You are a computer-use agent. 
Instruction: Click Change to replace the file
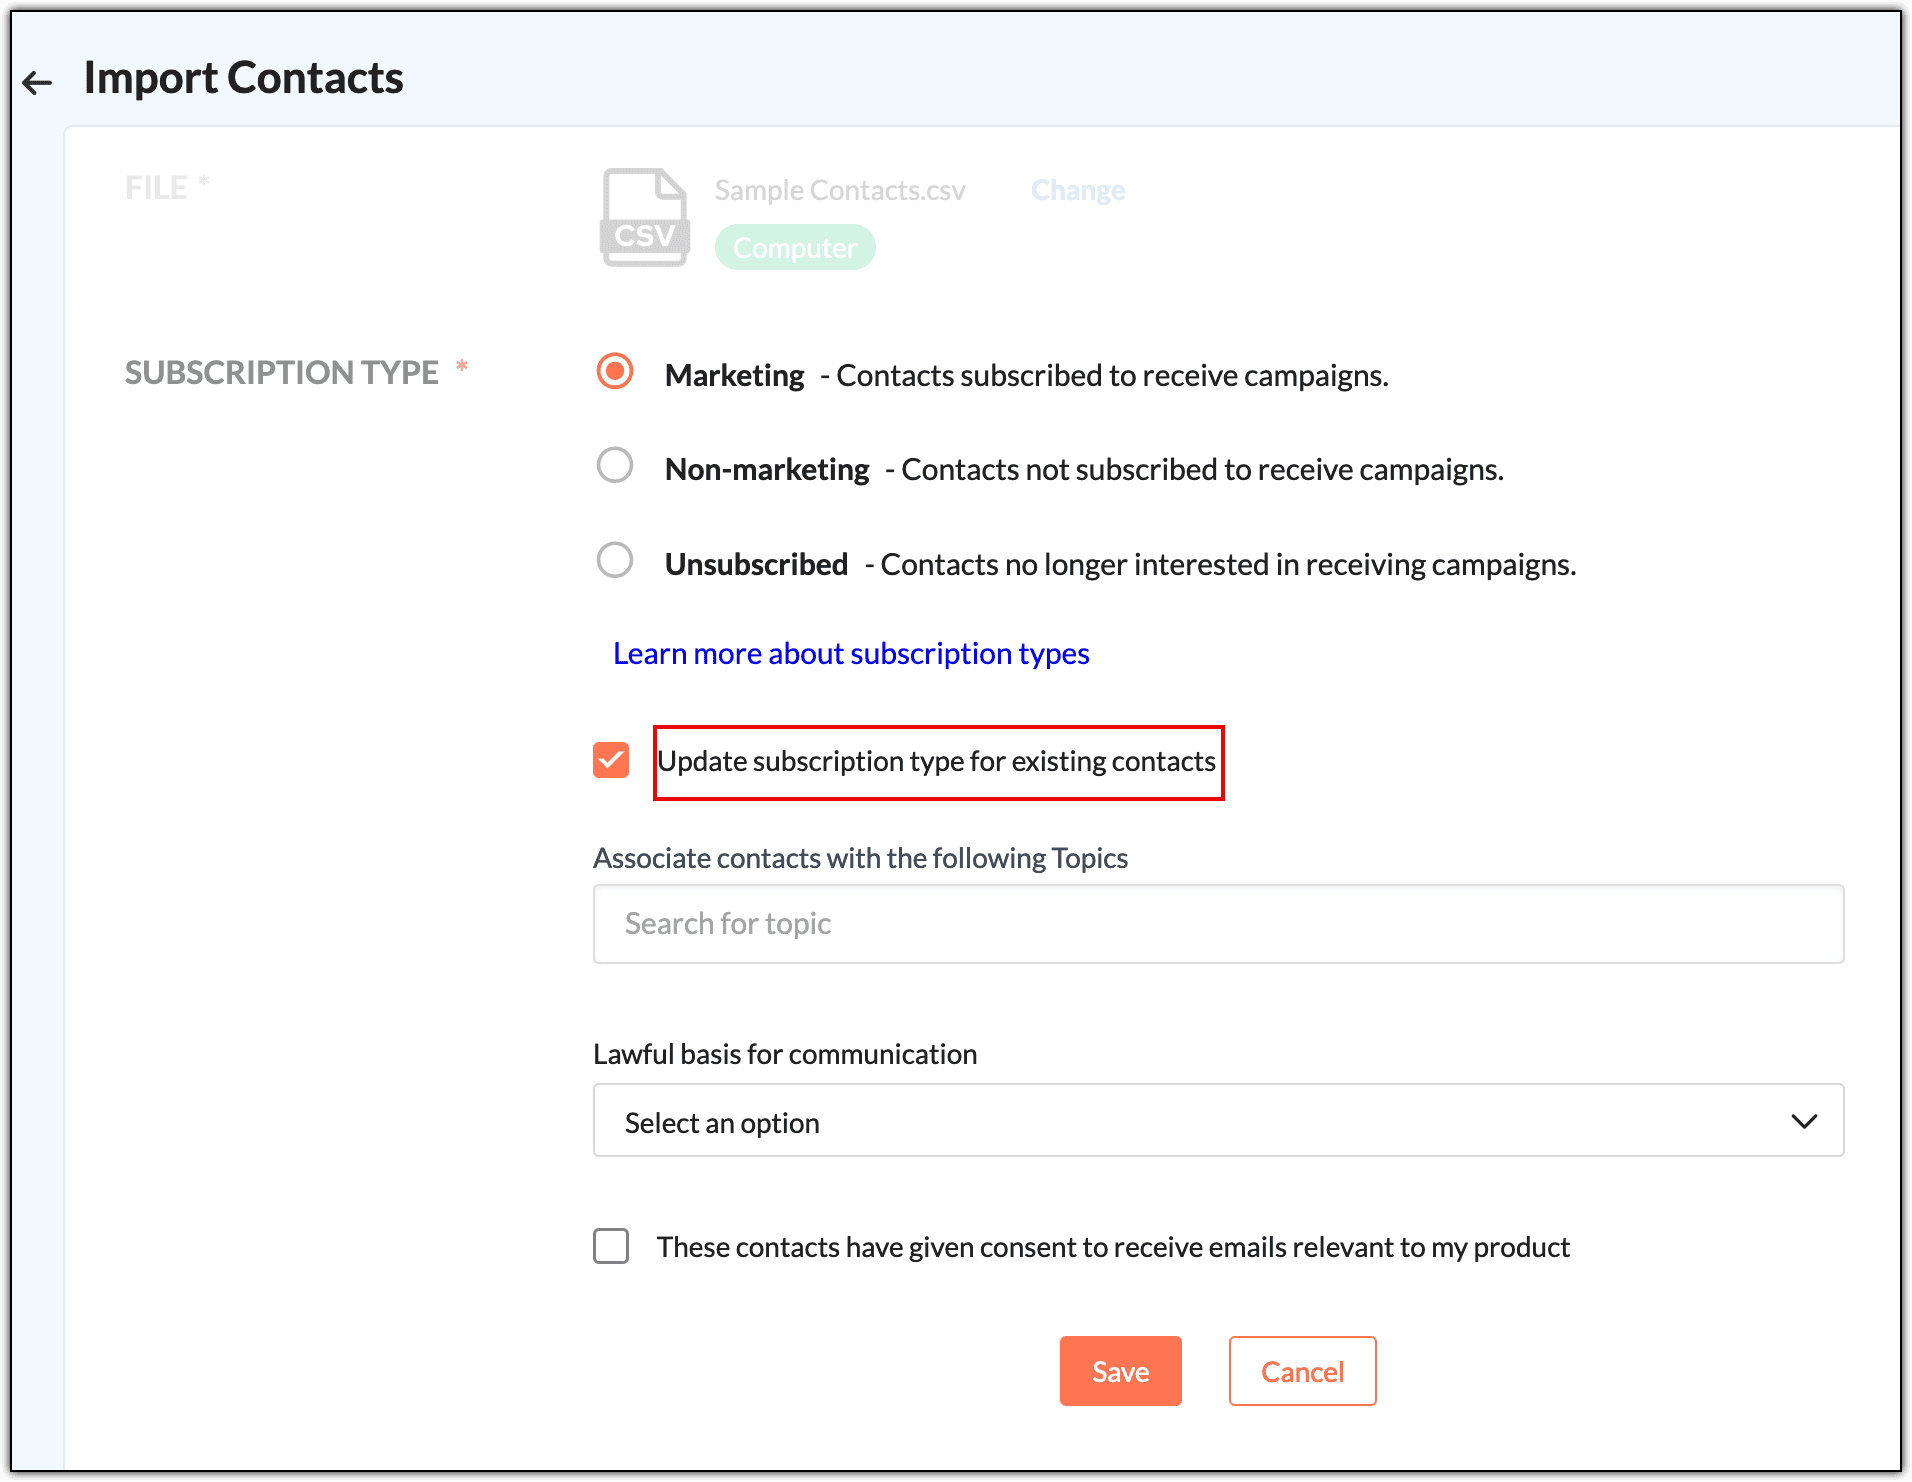[x=1077, y=190]
